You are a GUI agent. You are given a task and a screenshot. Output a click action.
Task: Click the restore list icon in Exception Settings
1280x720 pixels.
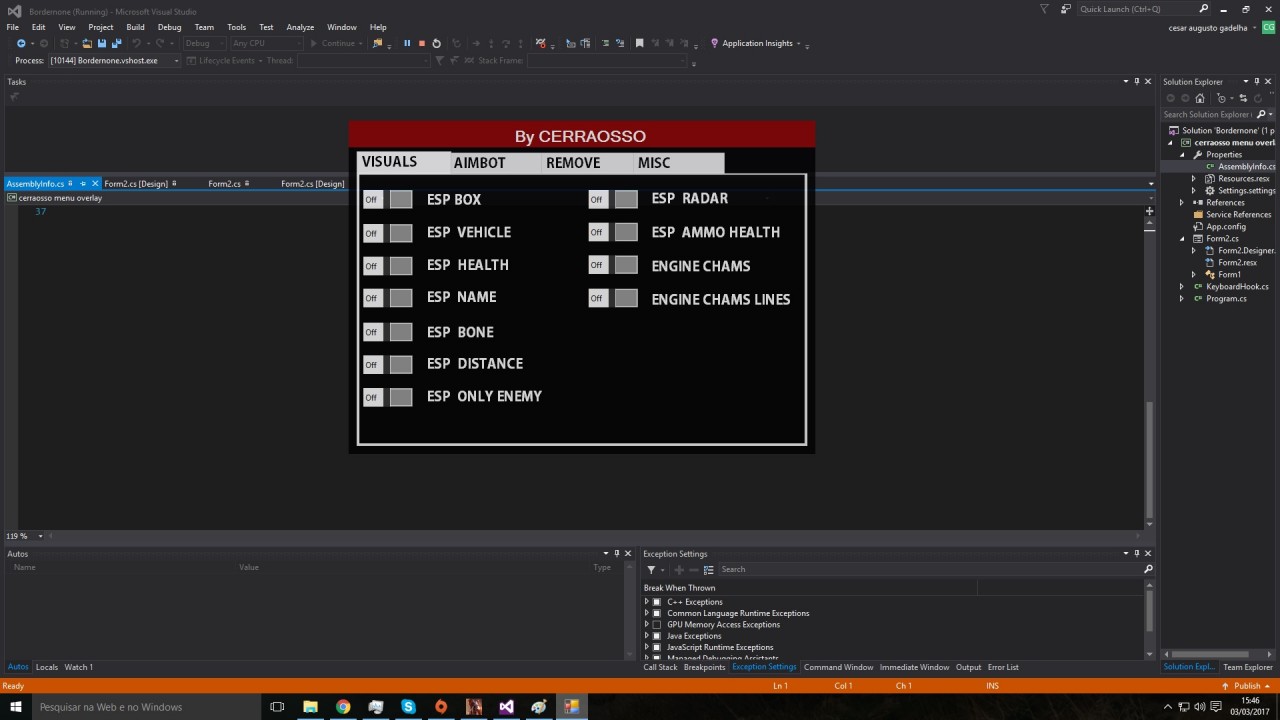(x=708, y=569)
